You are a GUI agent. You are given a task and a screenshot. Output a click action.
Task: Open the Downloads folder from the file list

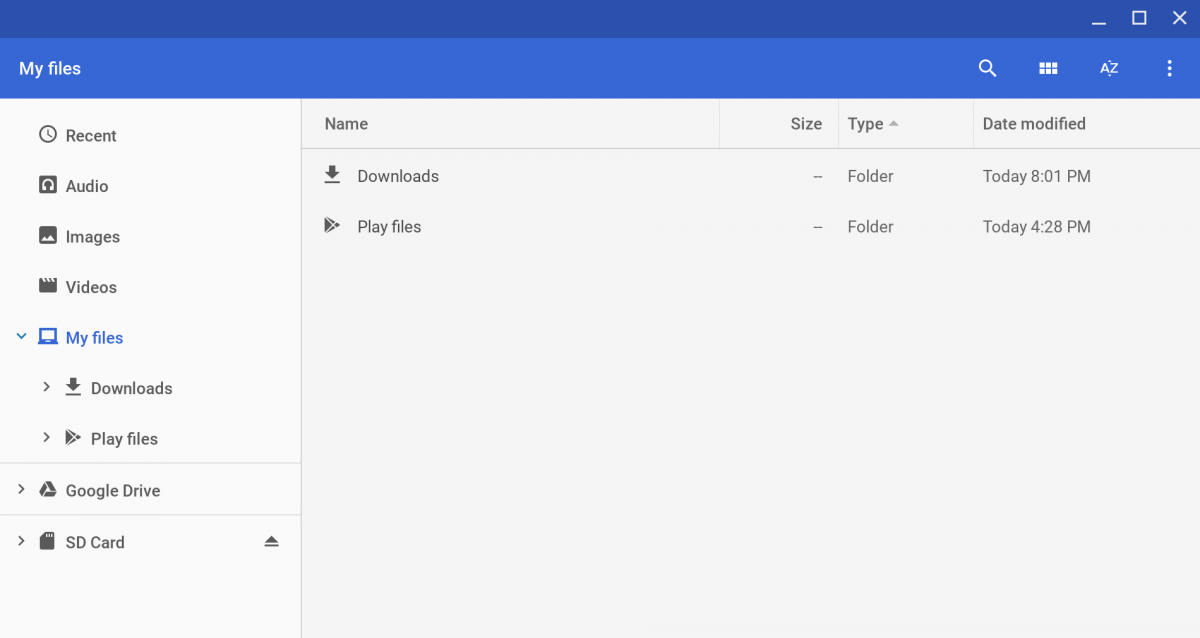pyautogui.click(x=398, y=175)
